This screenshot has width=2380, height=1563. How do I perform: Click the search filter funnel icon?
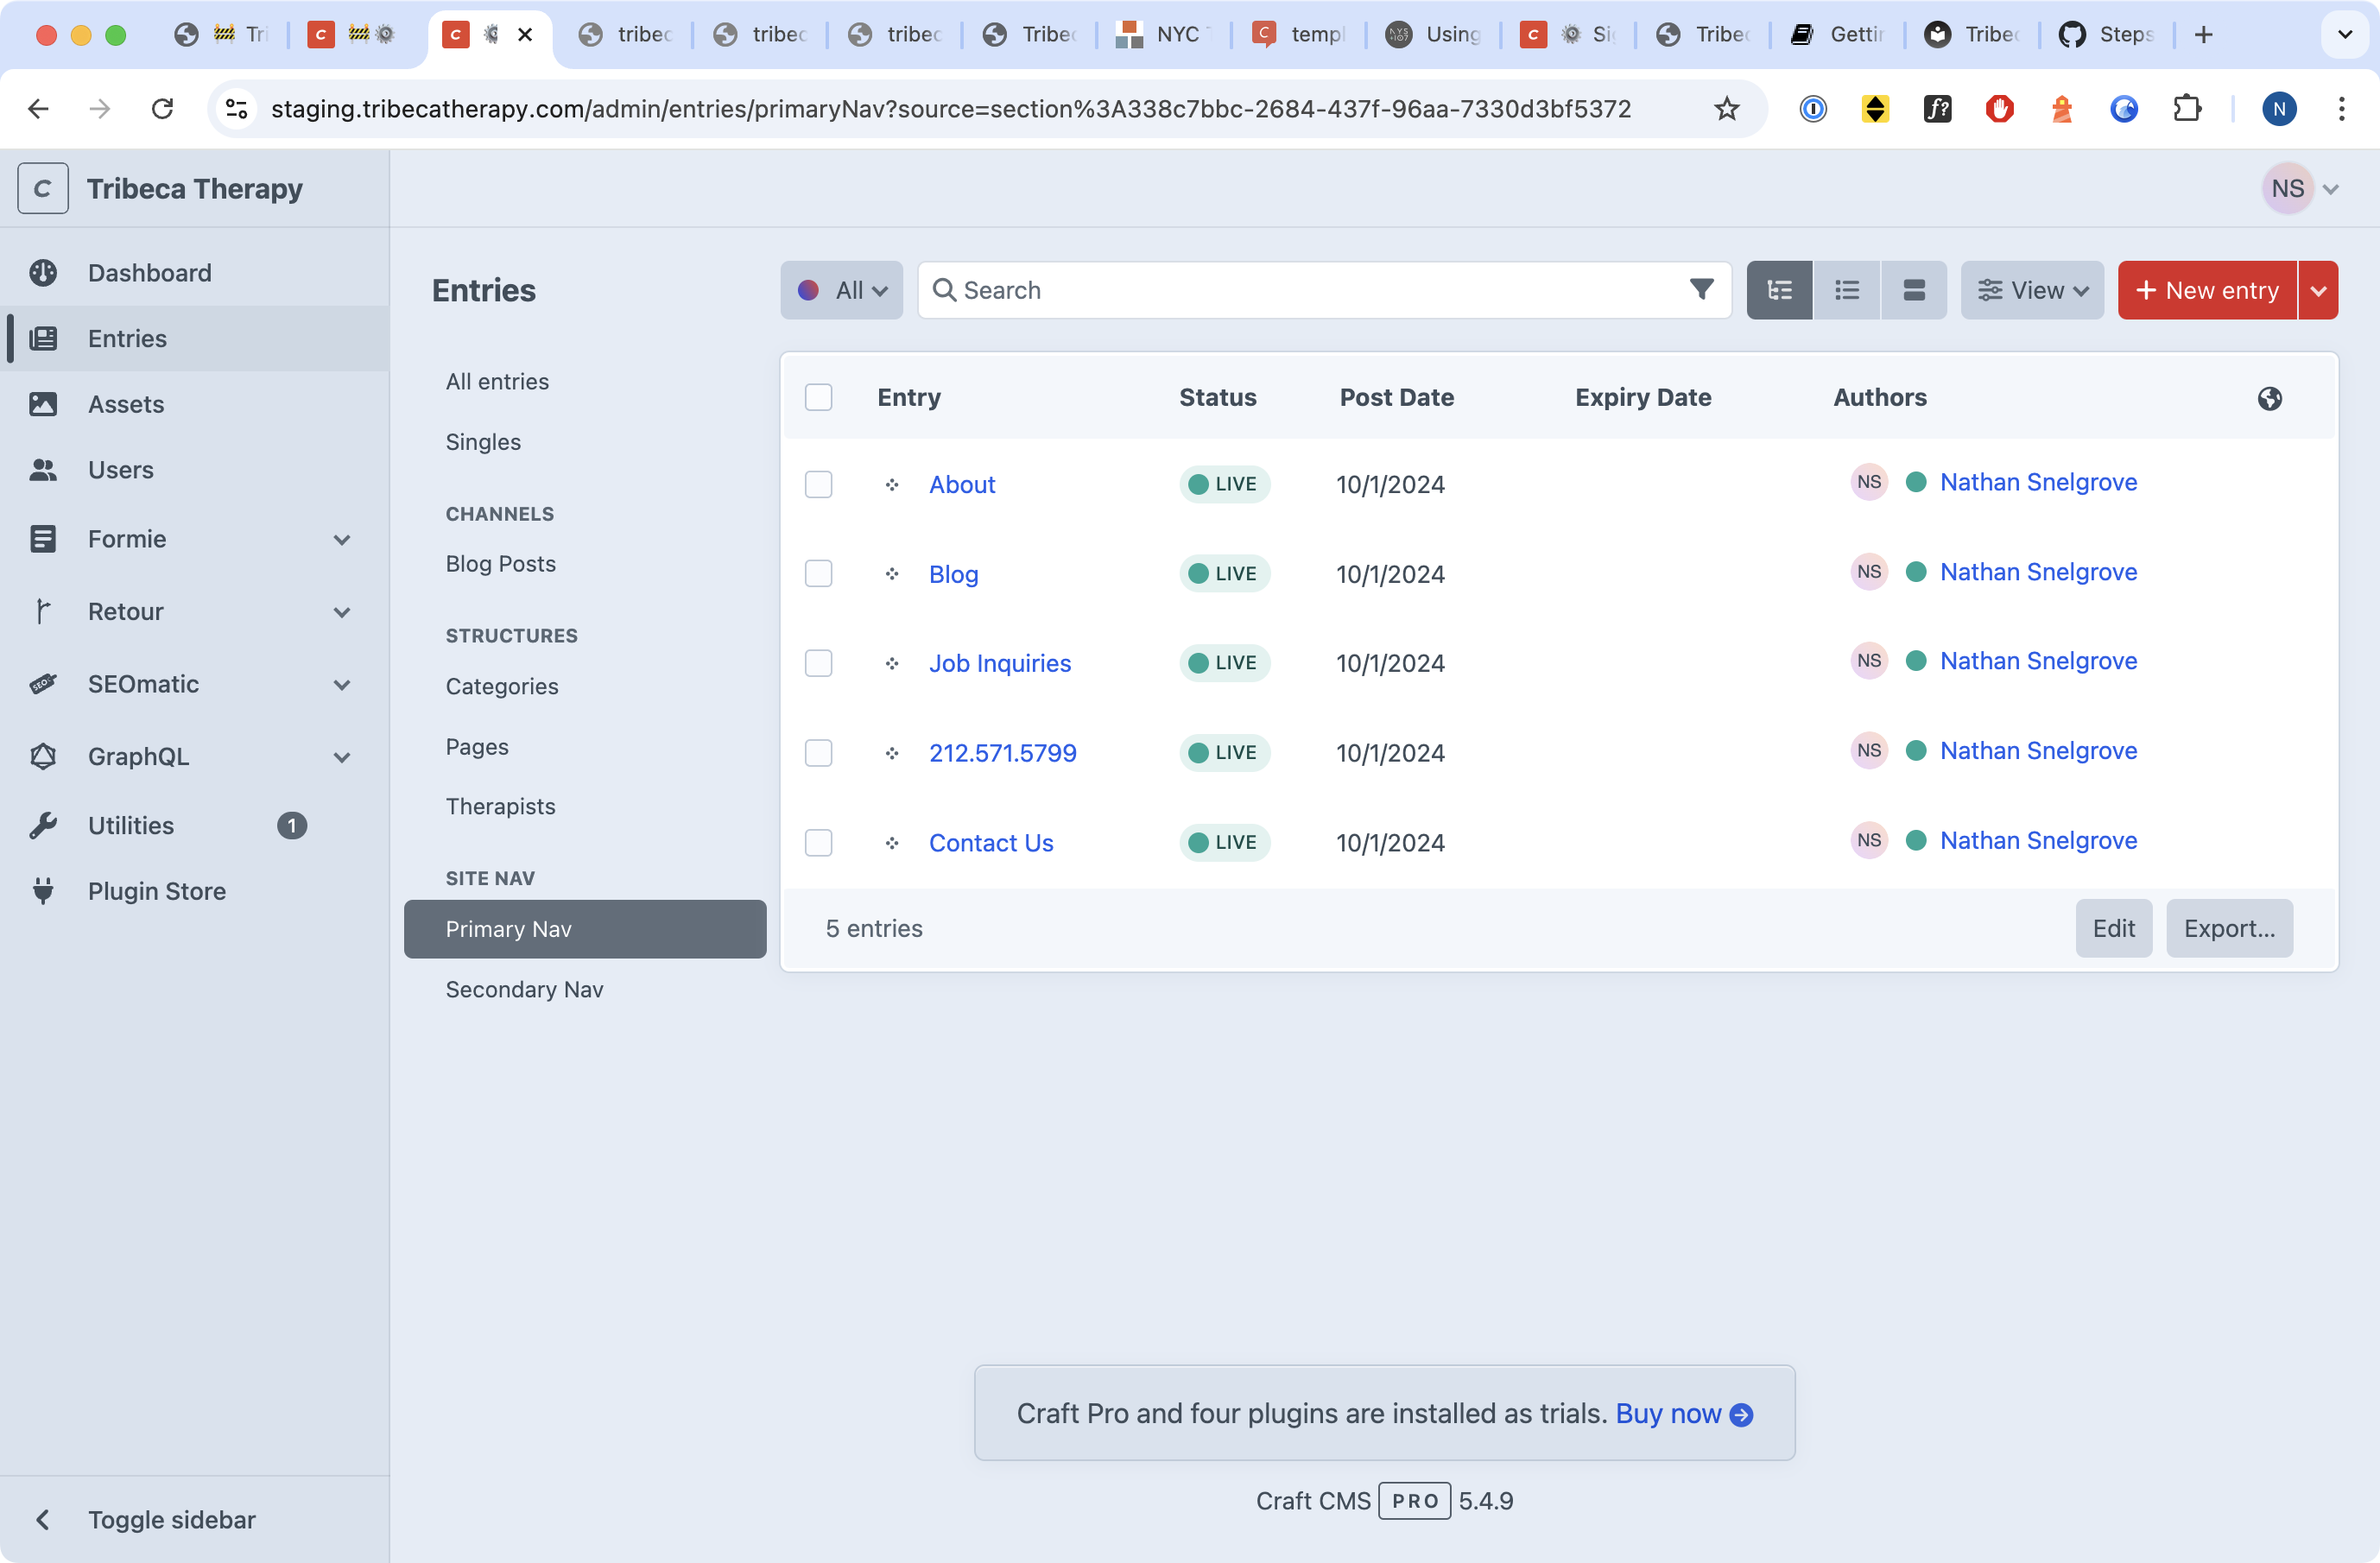pos(1701,290)
